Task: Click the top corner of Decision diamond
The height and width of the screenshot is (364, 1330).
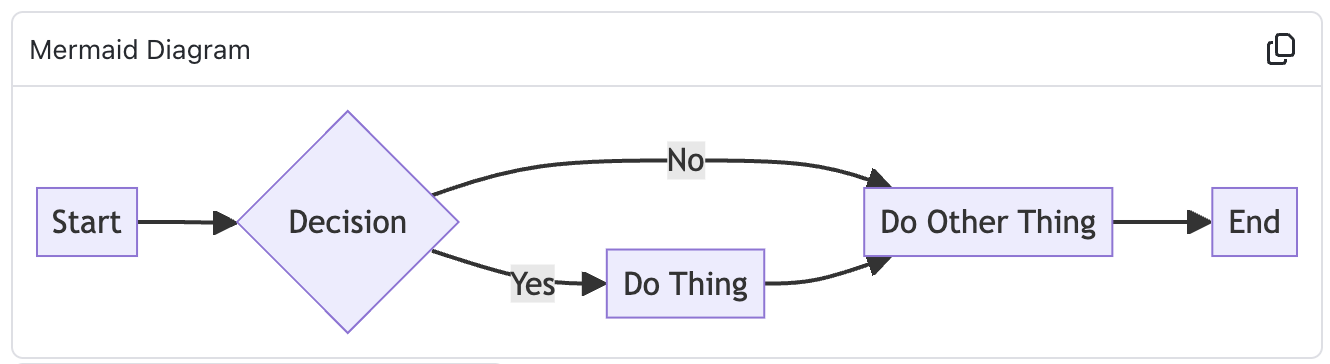Action: [x=348, y=114]
